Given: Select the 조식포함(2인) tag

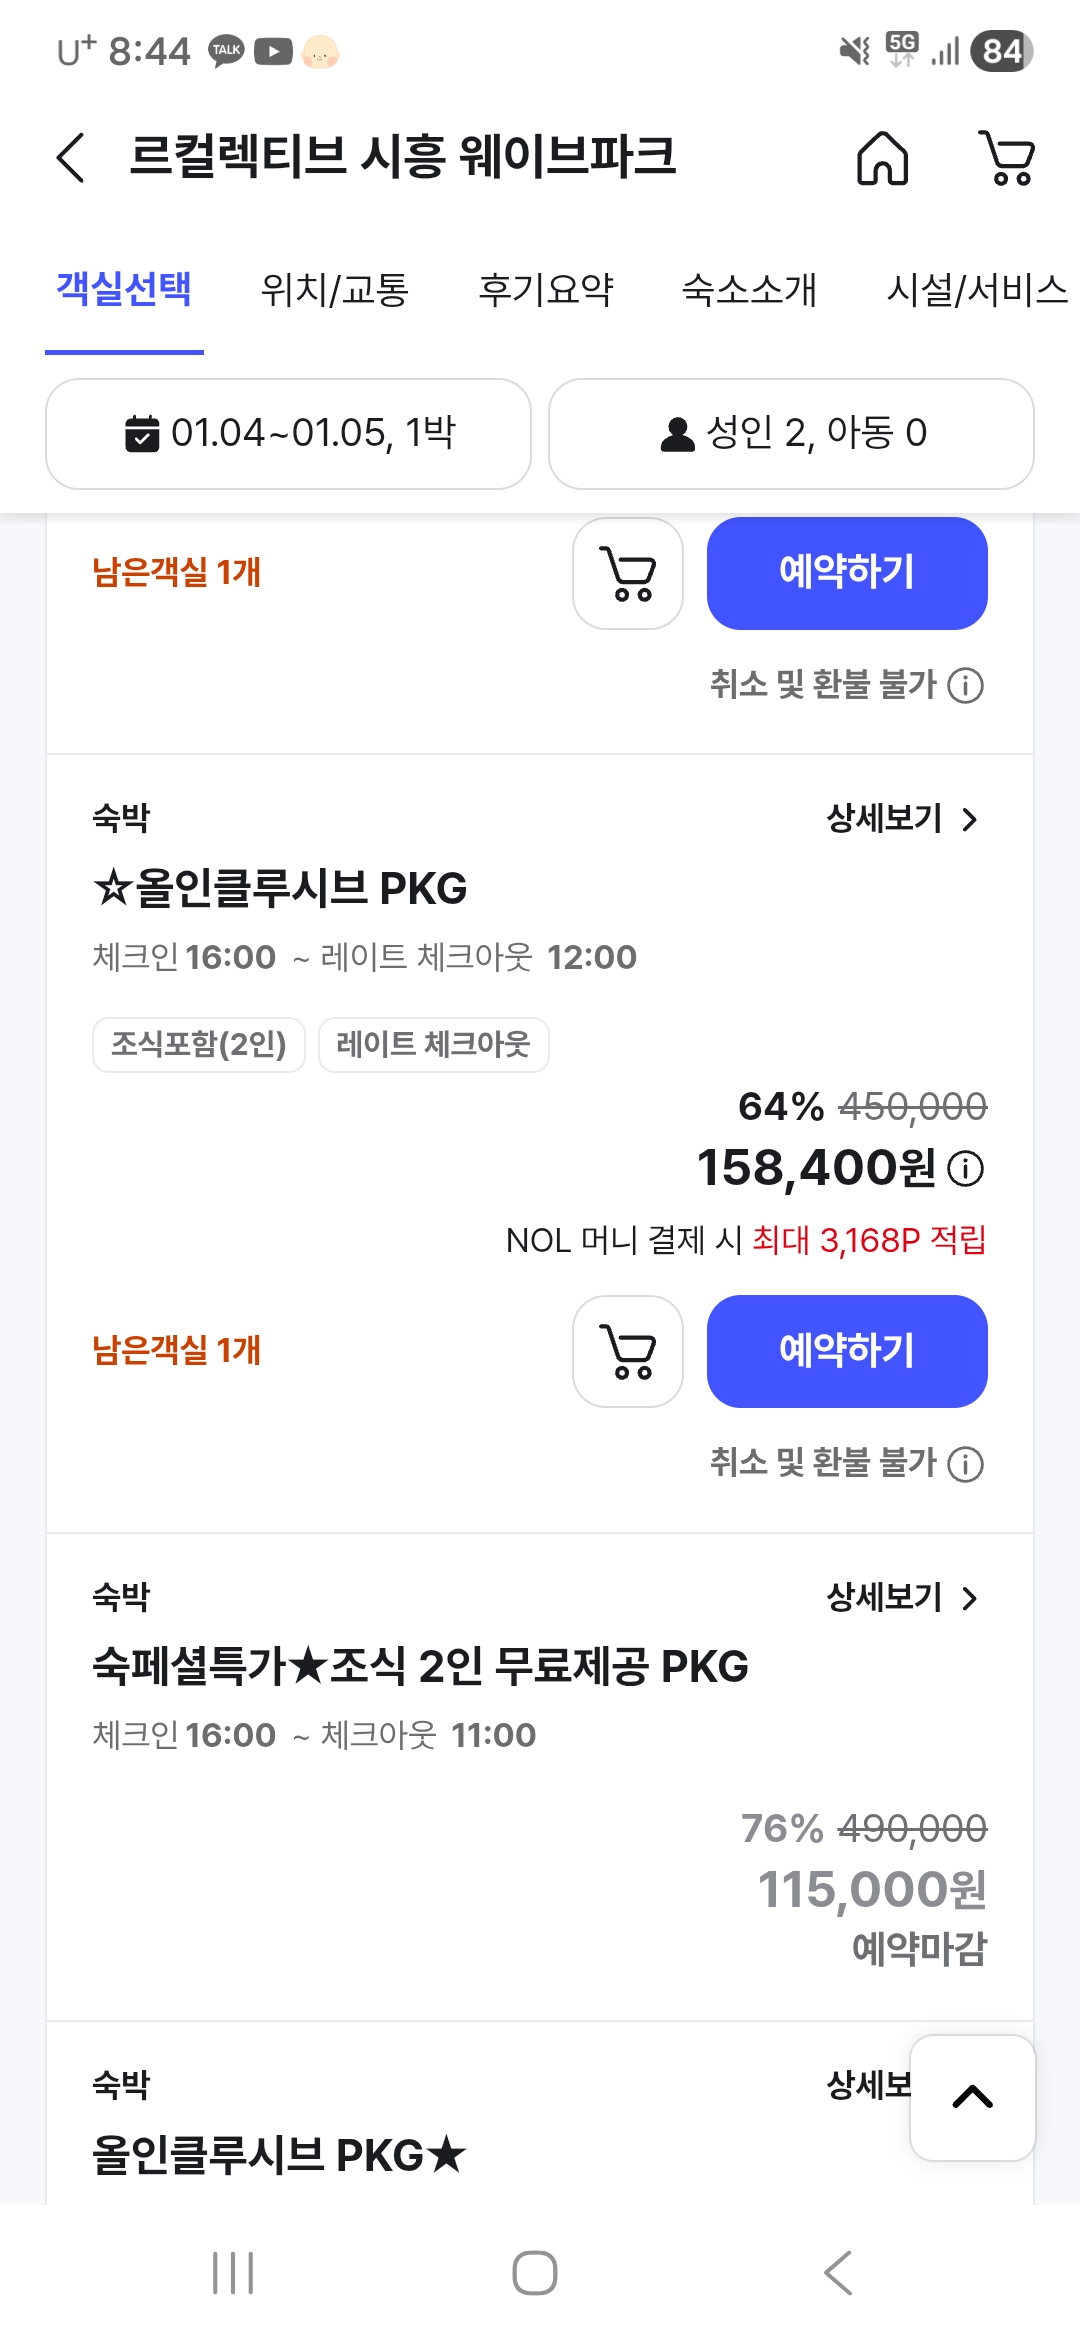Looking at the screenshot, I should tap(198, 1045).
